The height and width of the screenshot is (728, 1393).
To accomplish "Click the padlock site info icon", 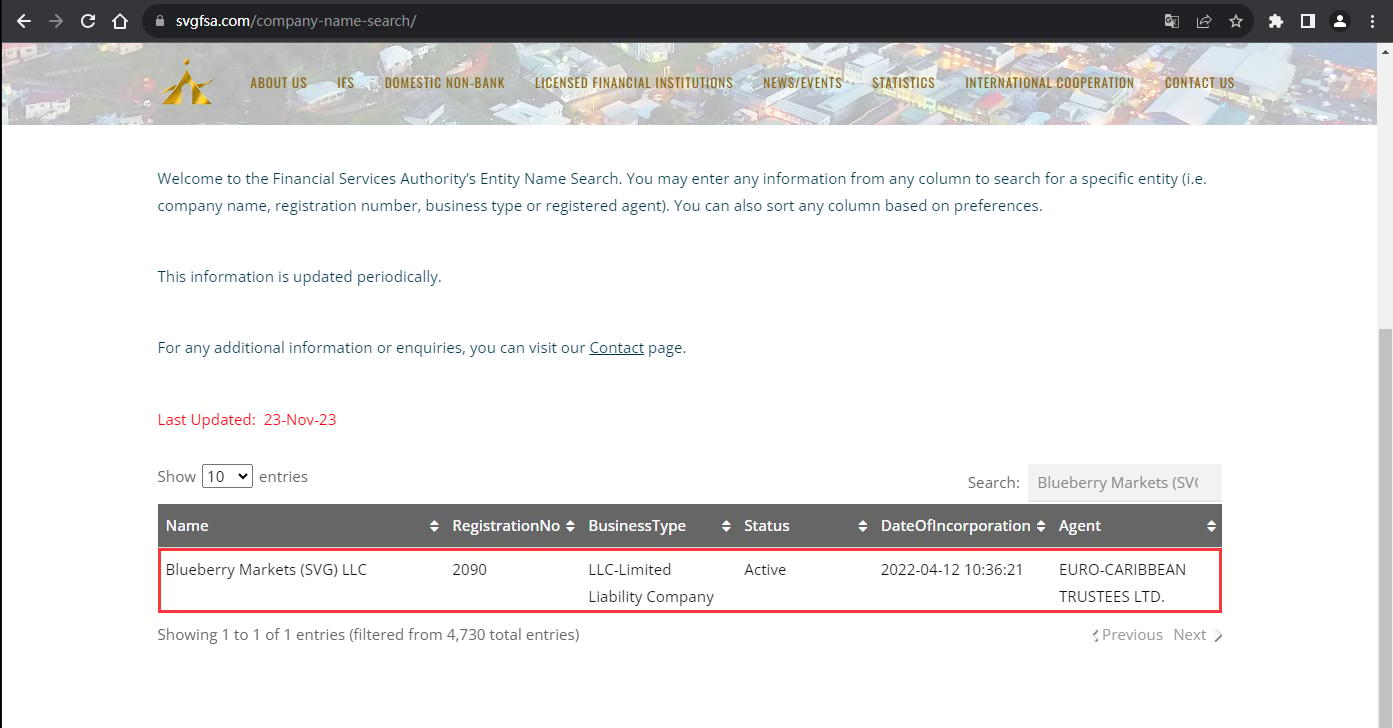I will tap(160, 21).
